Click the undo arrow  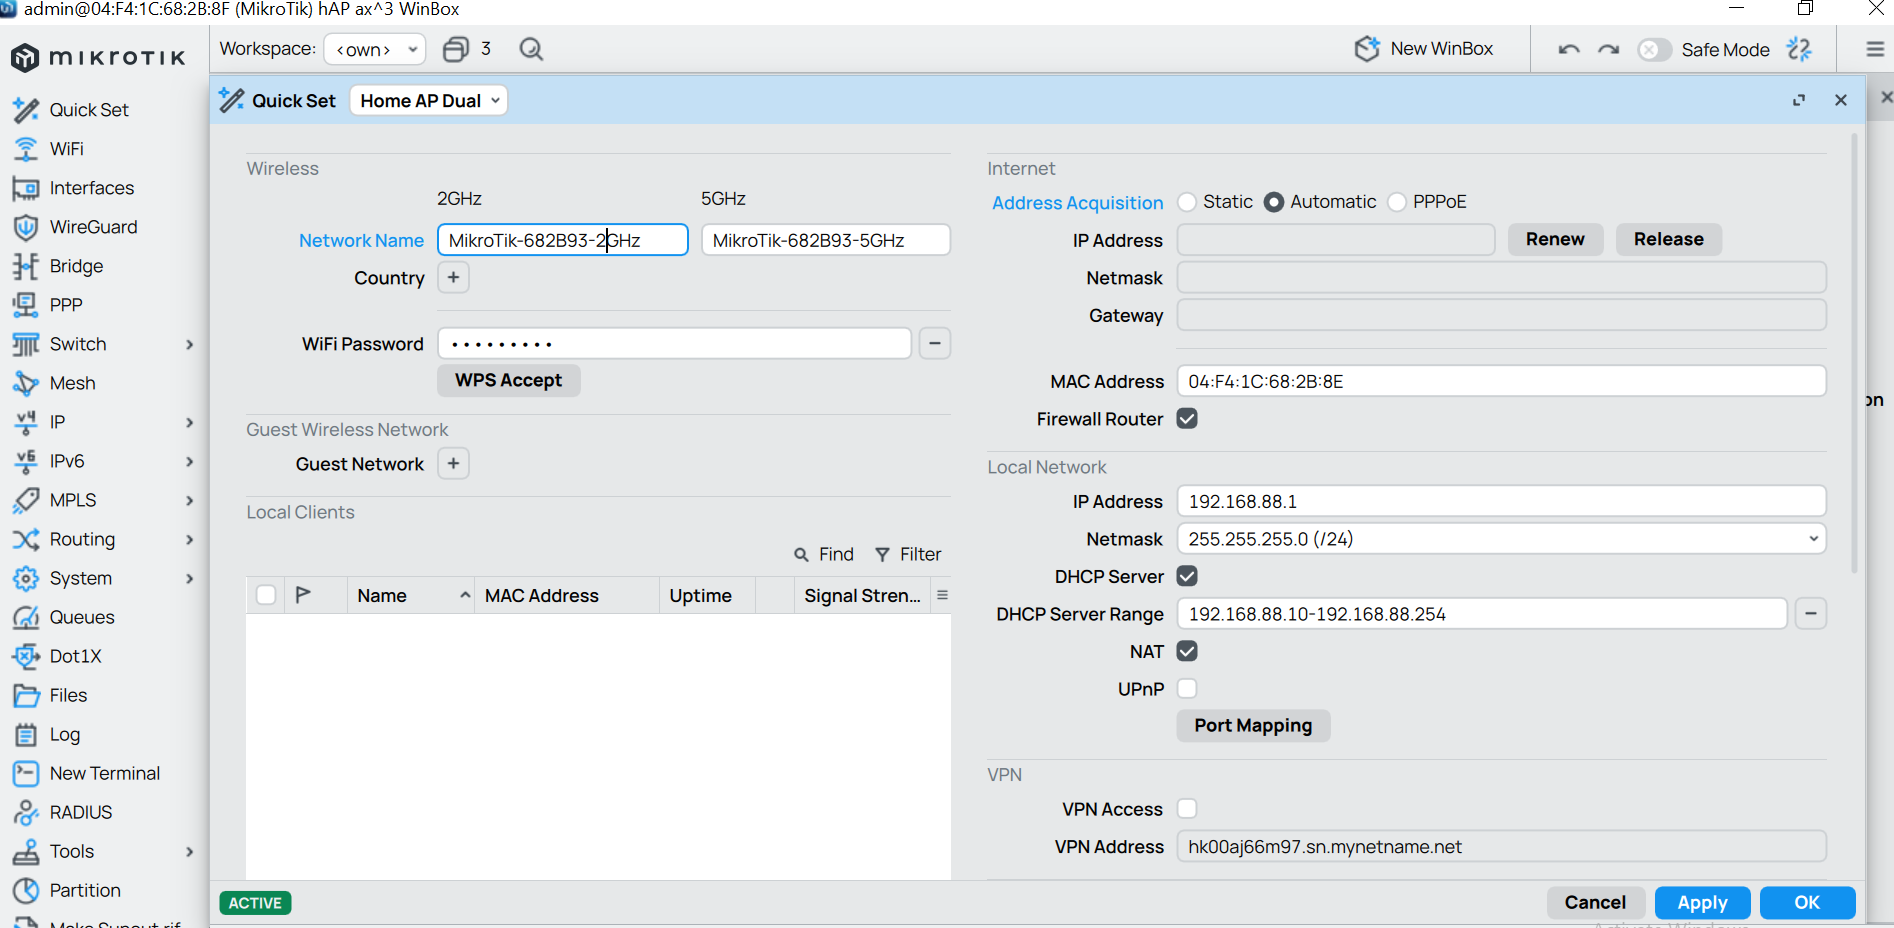point(1568,49)
